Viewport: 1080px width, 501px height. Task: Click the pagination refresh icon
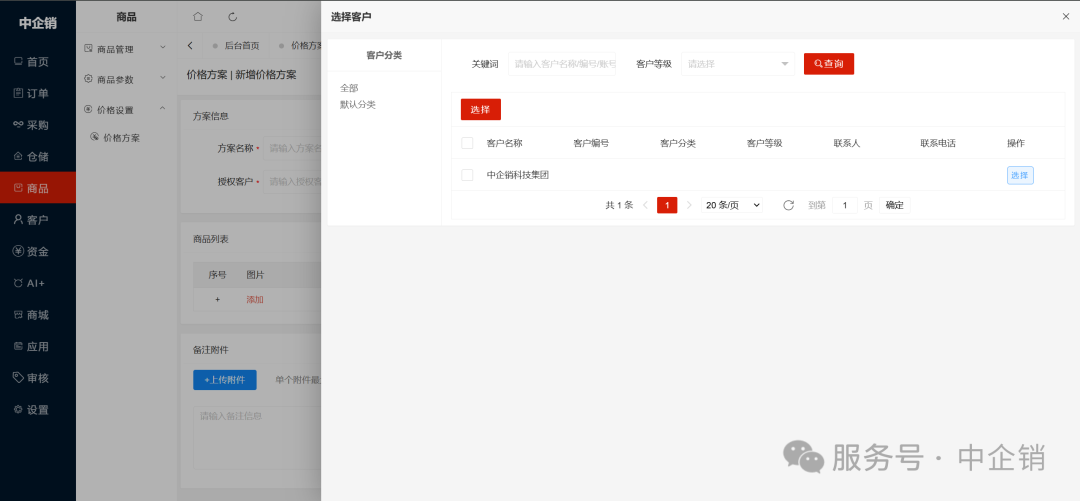click(788, 205)
